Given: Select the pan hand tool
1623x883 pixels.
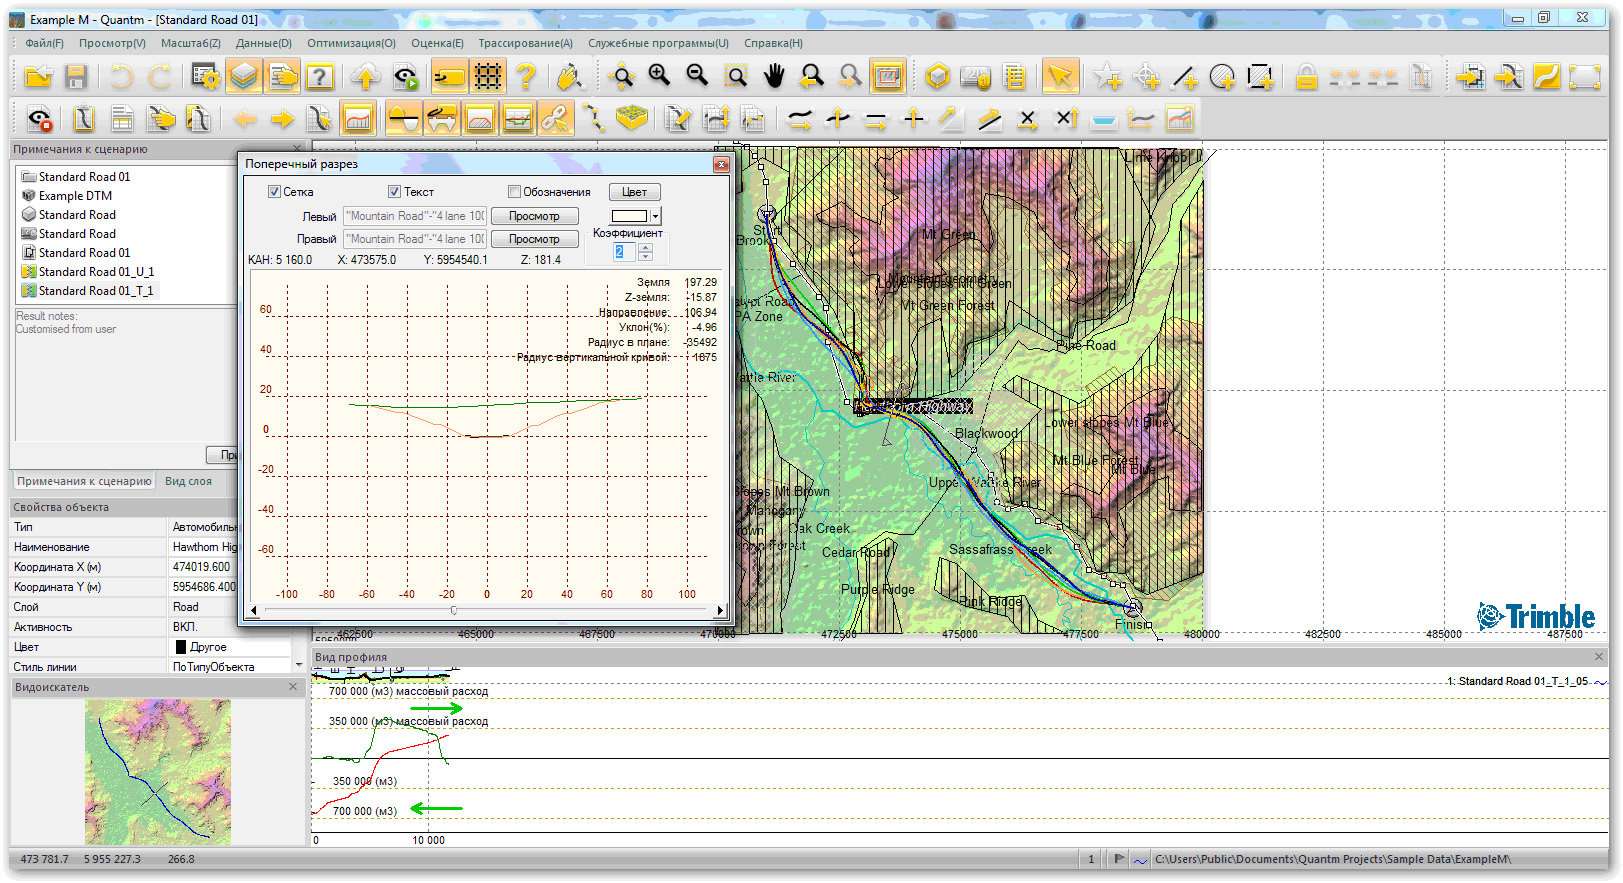Looking at the screenshot, I should click(773, 77).
